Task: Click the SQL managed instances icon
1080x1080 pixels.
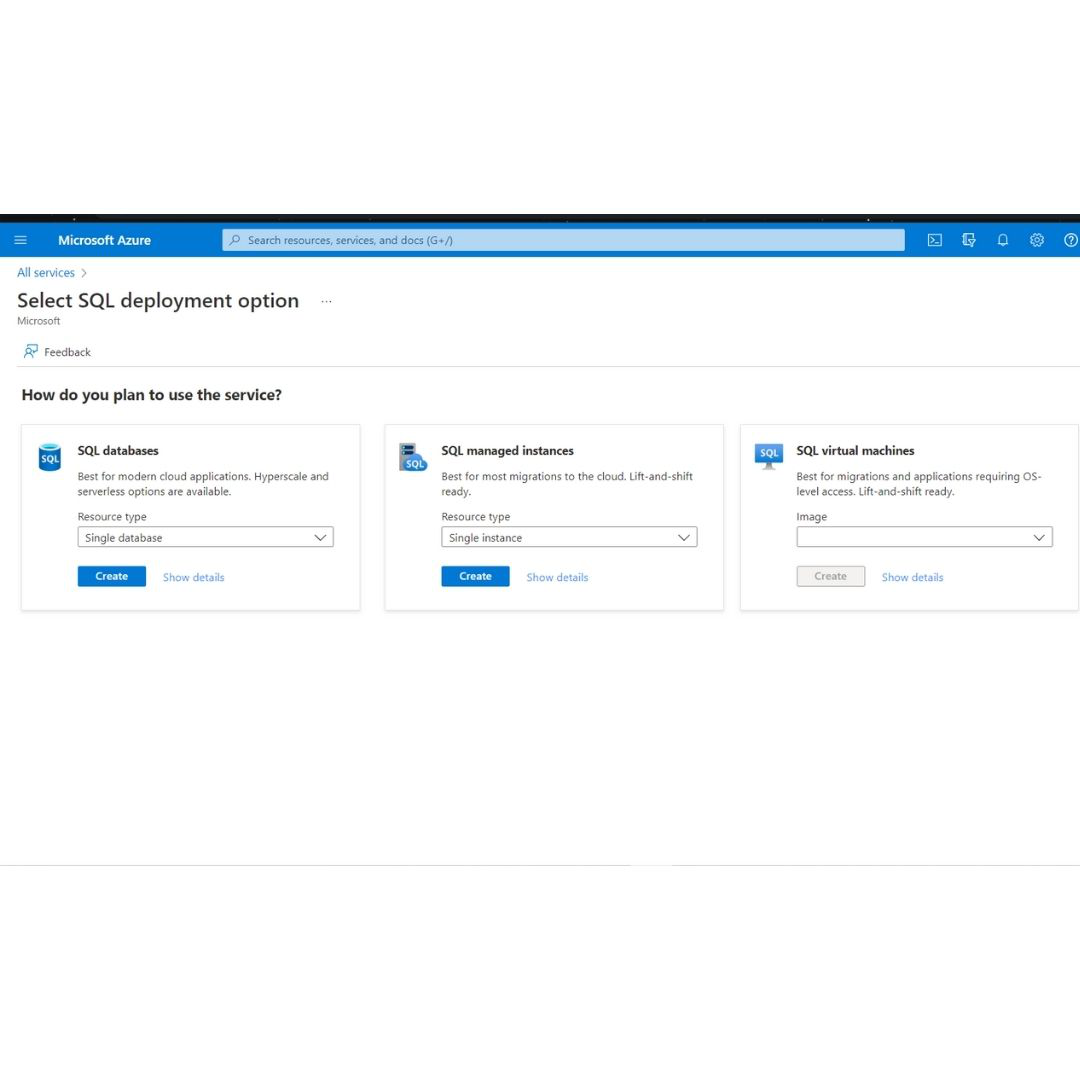Action: coord(413,457)
